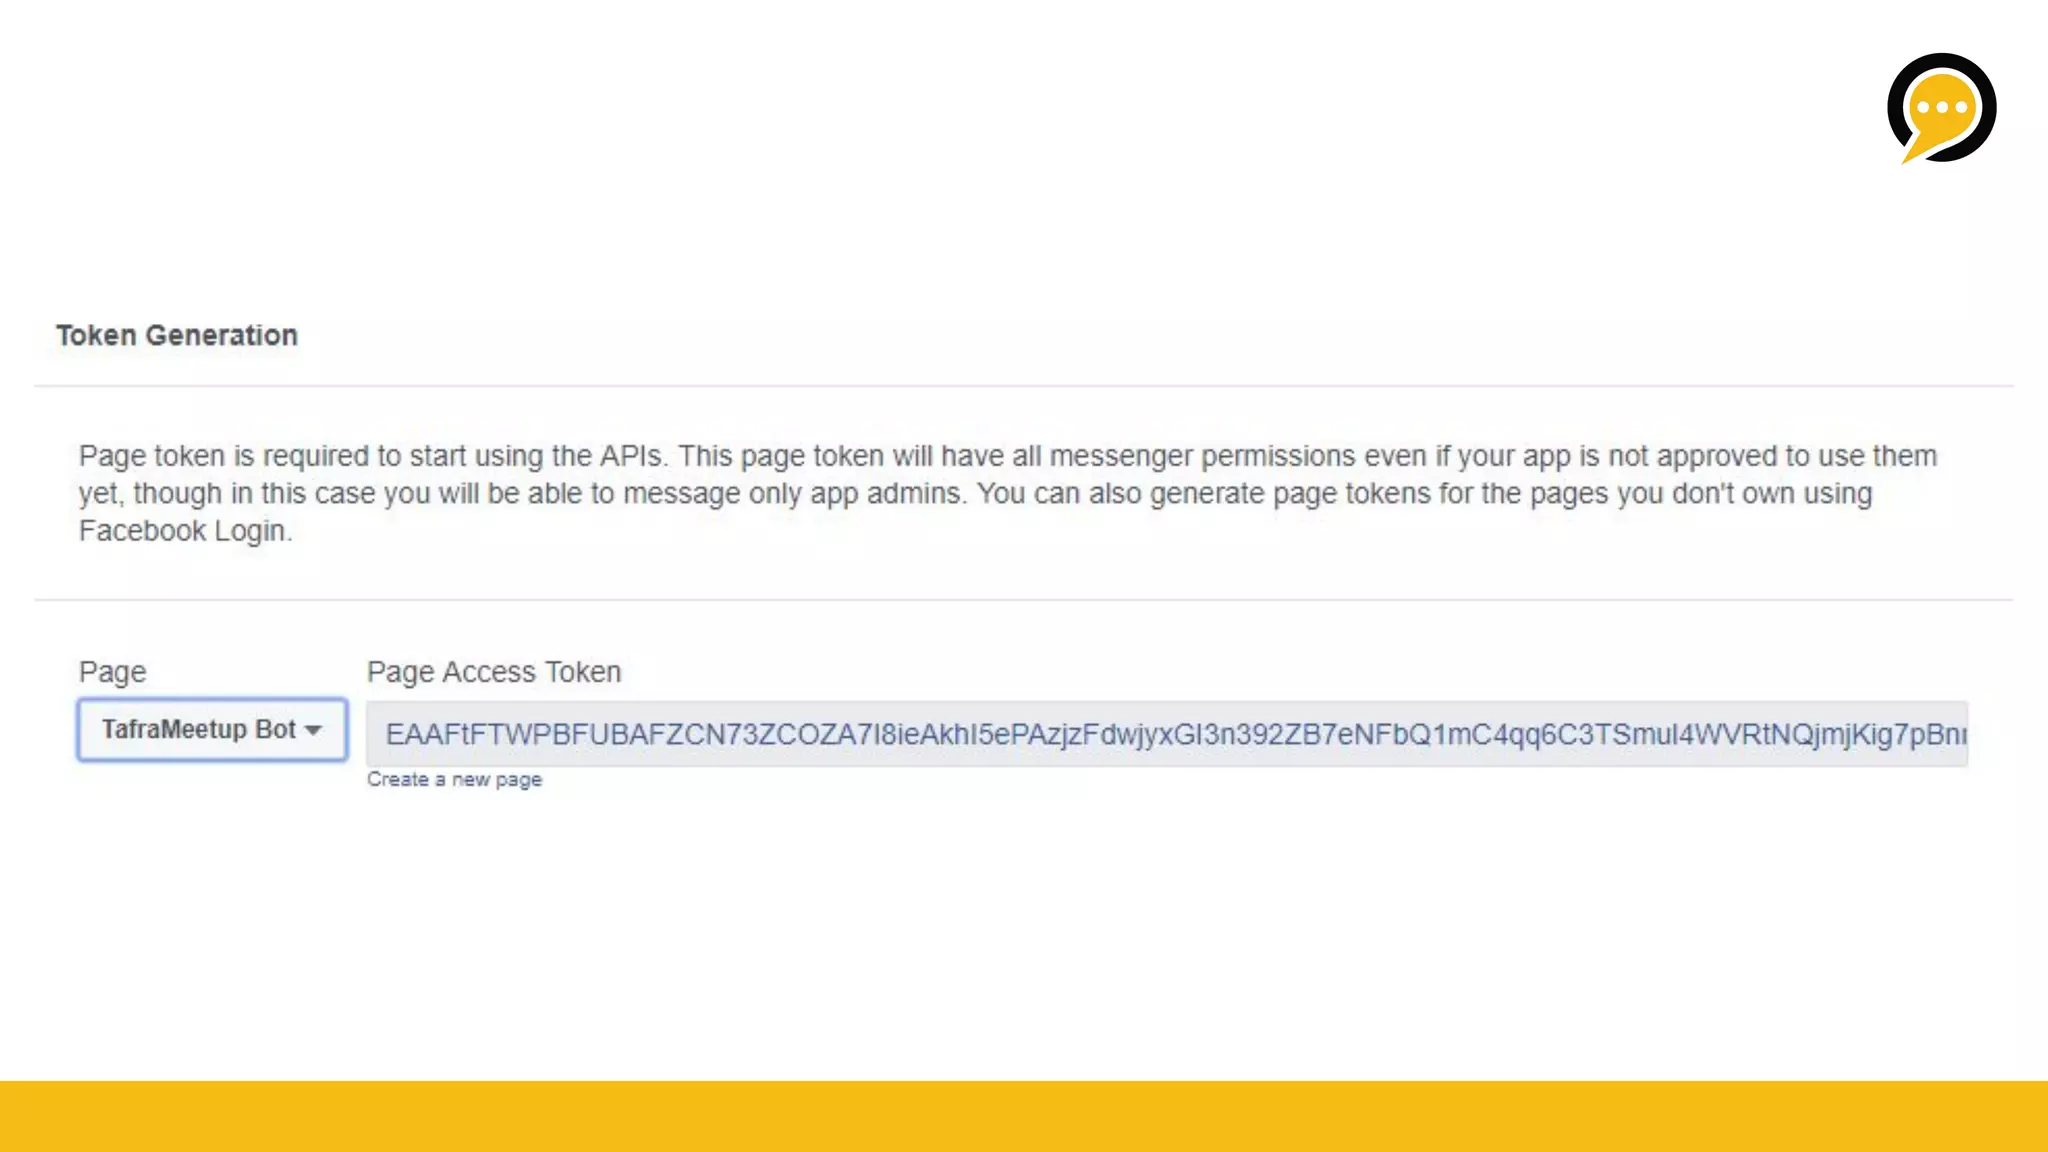Viewport: 2048px width, 1152px height.
Task: Click inside the Page Access Token field
Action: pos(1167,734)
